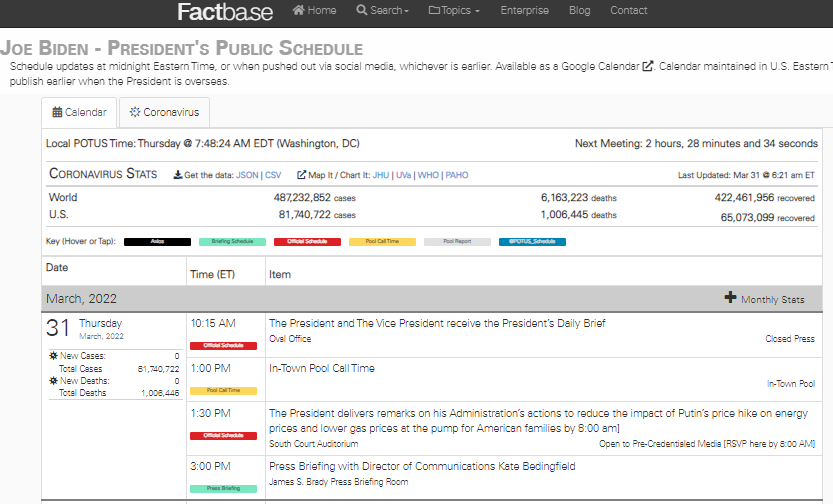833x504 pixels.
Task: Click the U.S. deaths count 1,006,445
Action: pyautogui.click(x=564, y=215)
